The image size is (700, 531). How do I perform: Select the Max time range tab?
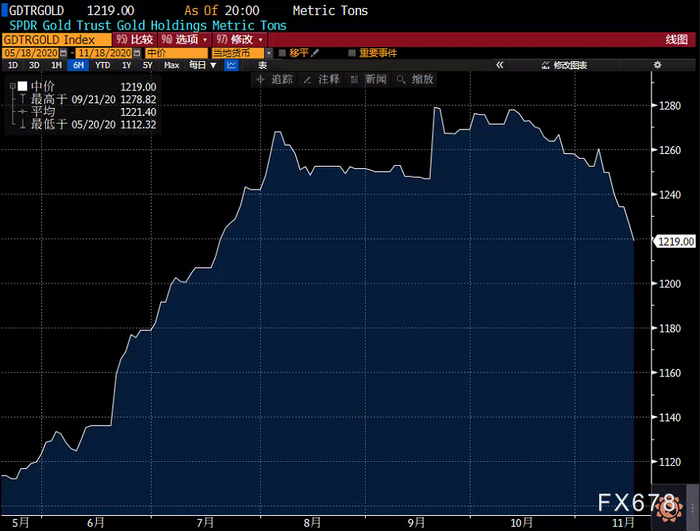coord(171,65)
